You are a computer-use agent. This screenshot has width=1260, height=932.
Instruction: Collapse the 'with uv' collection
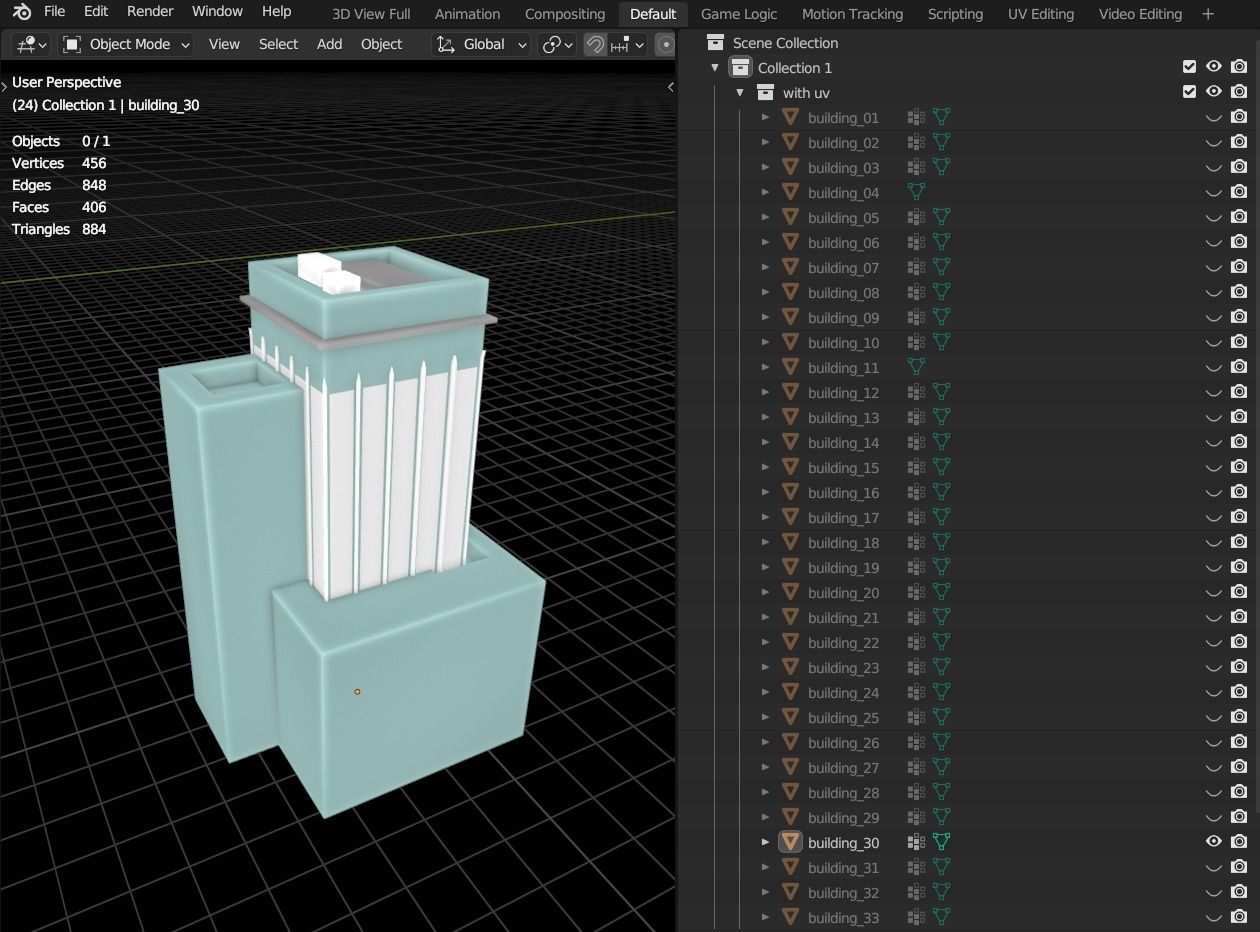pos(740,93)
